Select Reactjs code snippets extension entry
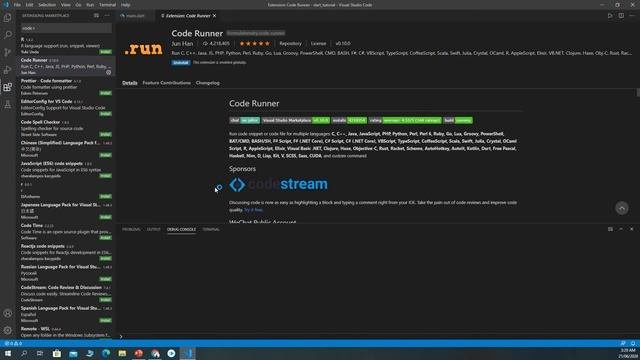The image size is (640, 360). [x=66, y=252]
